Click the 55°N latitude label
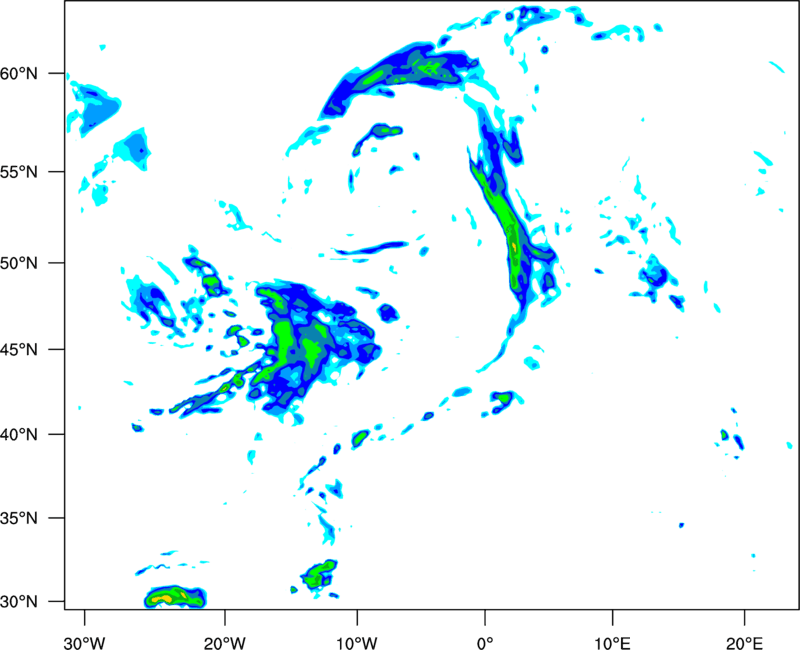Screen dimensions: 800x650 coord(19,172)
